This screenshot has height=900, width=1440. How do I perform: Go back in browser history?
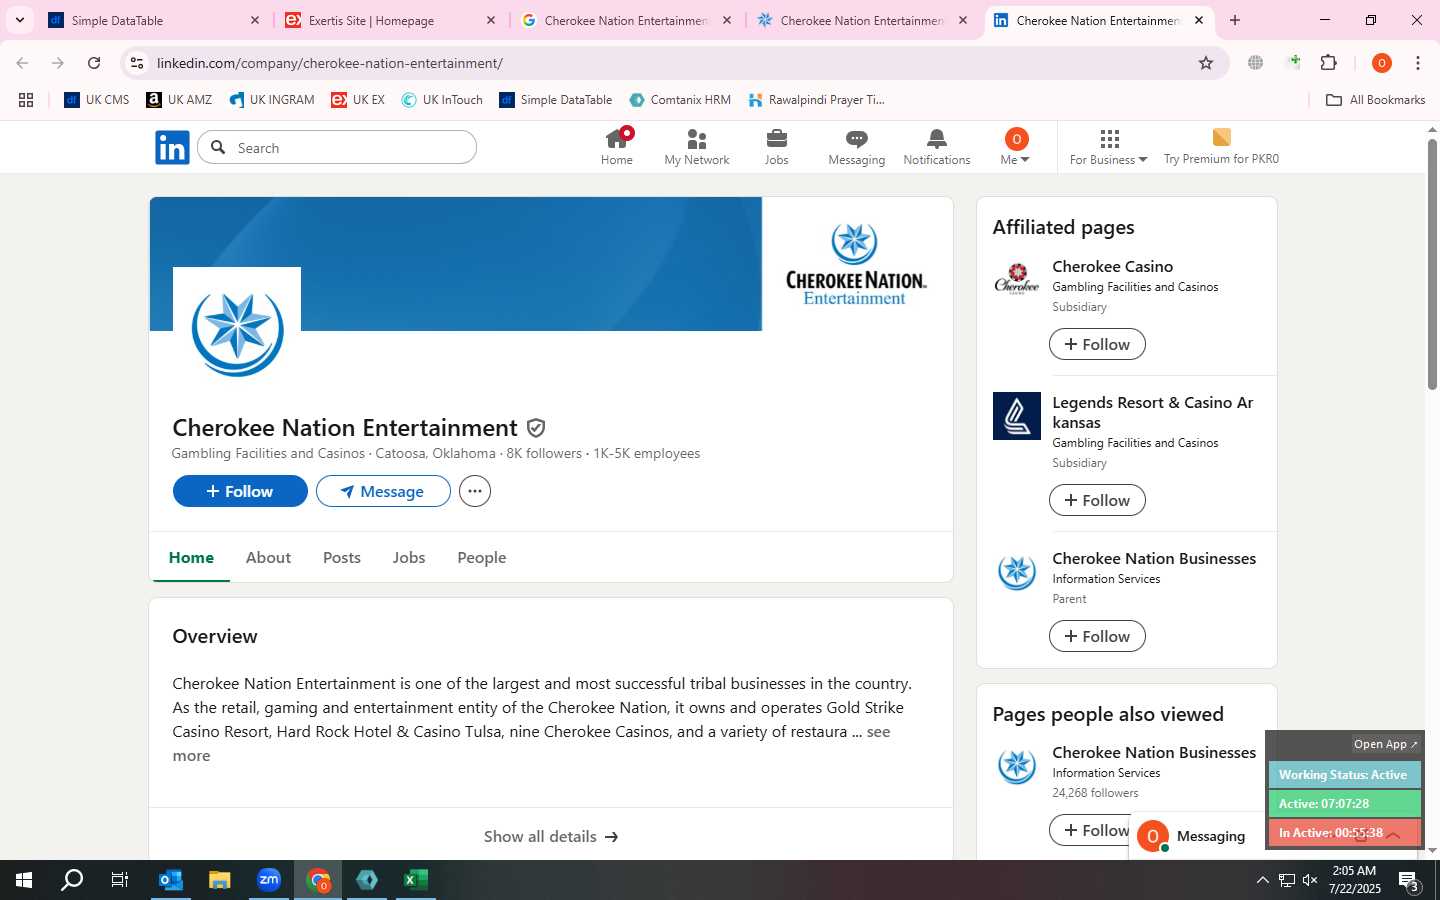[x=22, y=63]
